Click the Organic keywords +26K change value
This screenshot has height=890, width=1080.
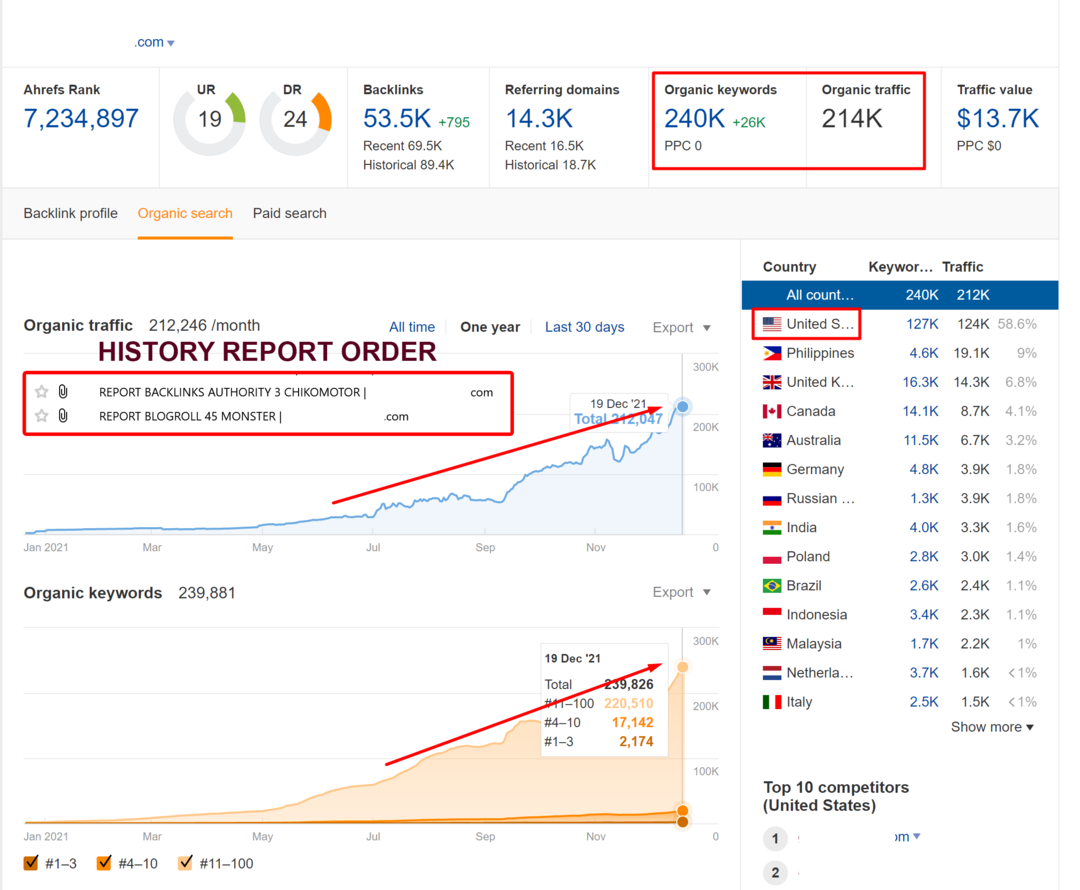point(749,123)
